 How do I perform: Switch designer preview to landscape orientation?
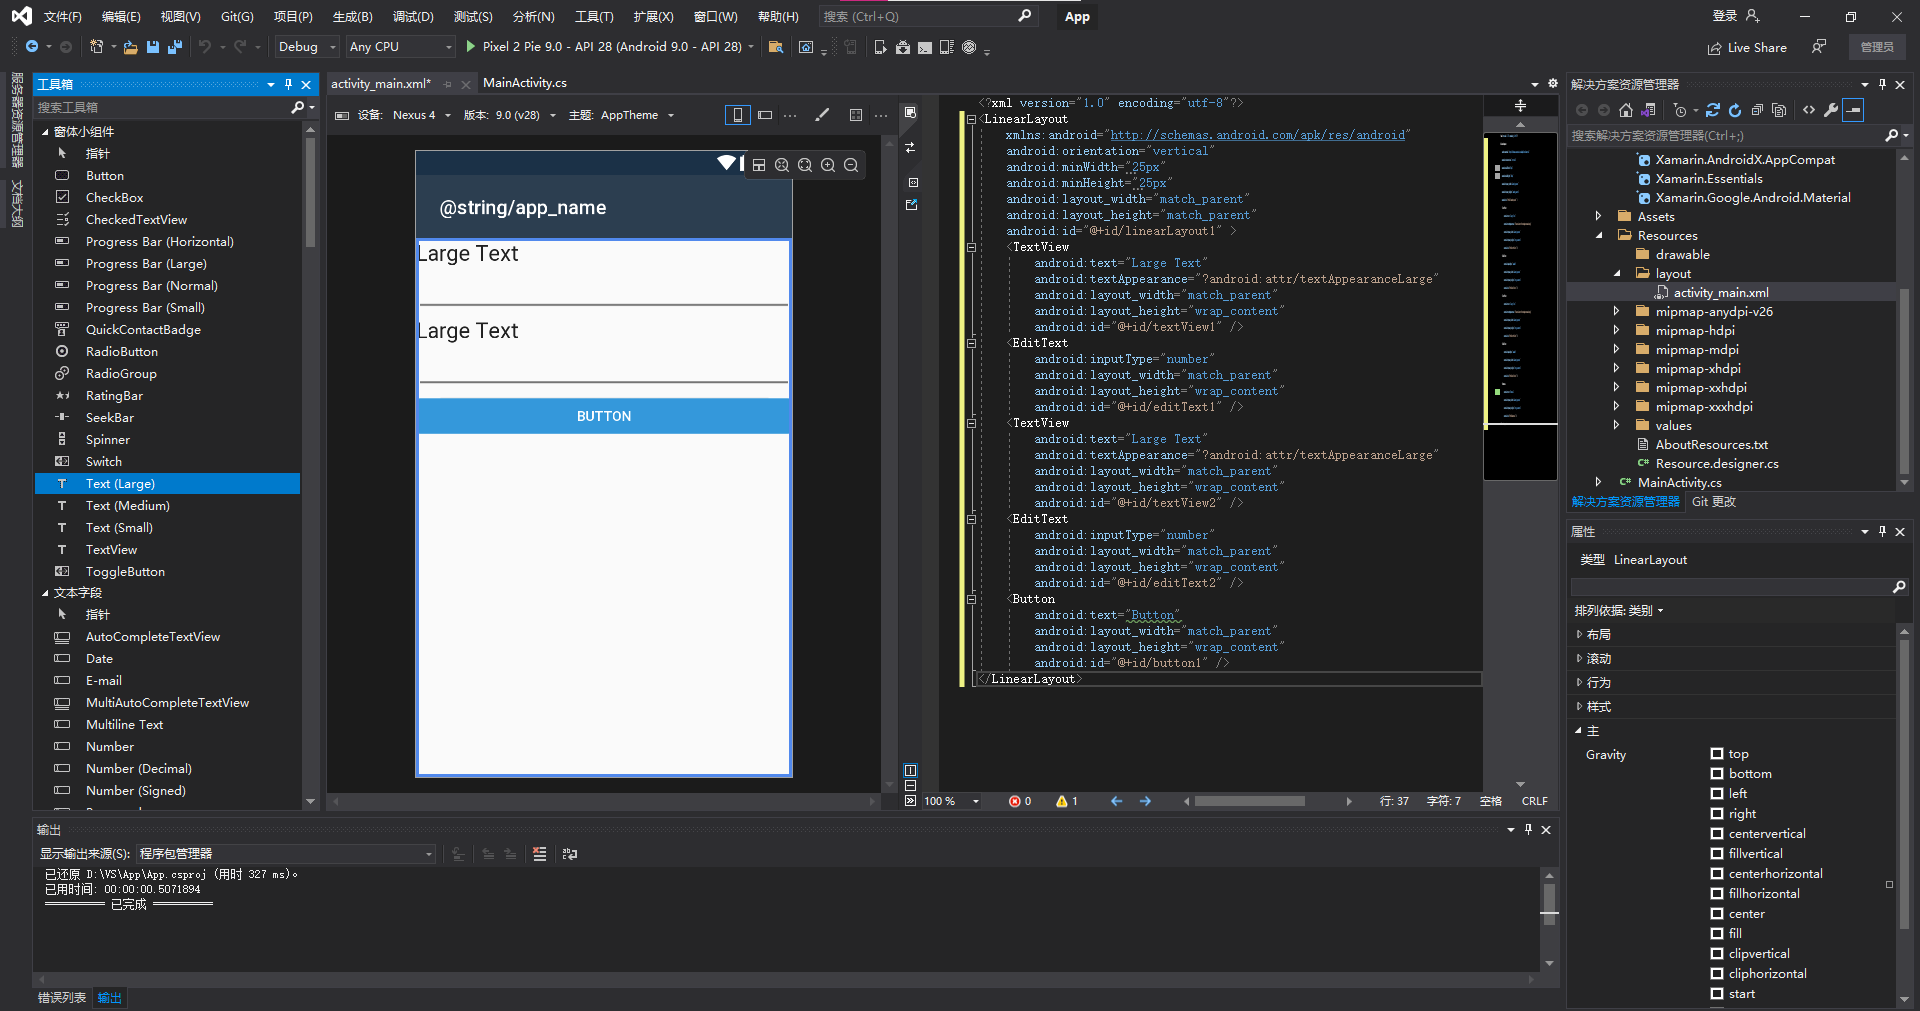pyautogui.click(x=765, y=115)
